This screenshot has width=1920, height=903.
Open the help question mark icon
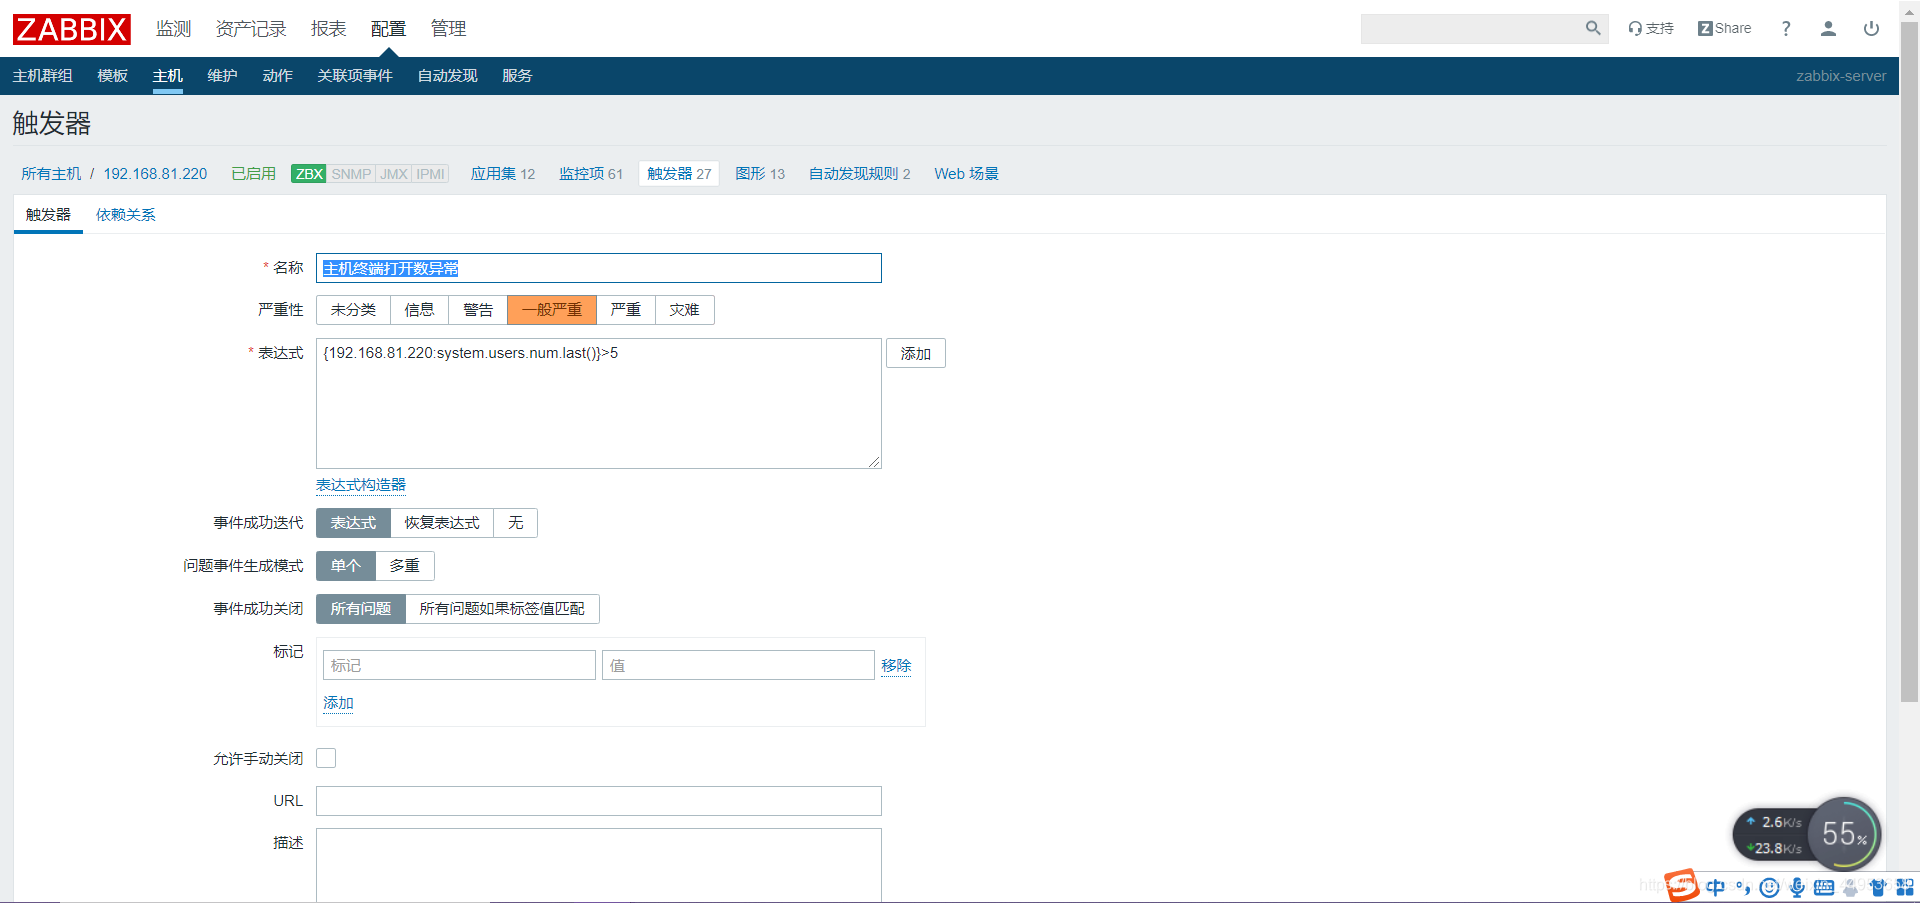[1786, 28]
